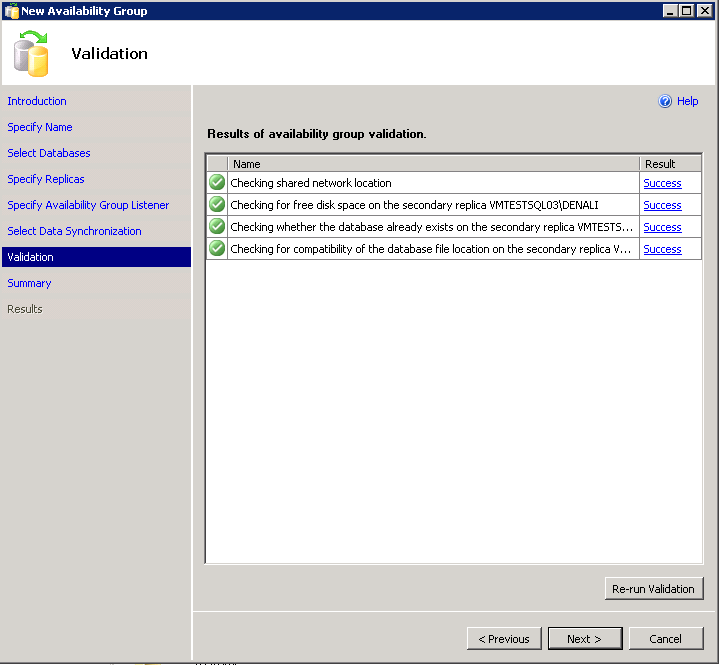
Task: Go back with the Previous button
Action: click(x=504, y=639)
